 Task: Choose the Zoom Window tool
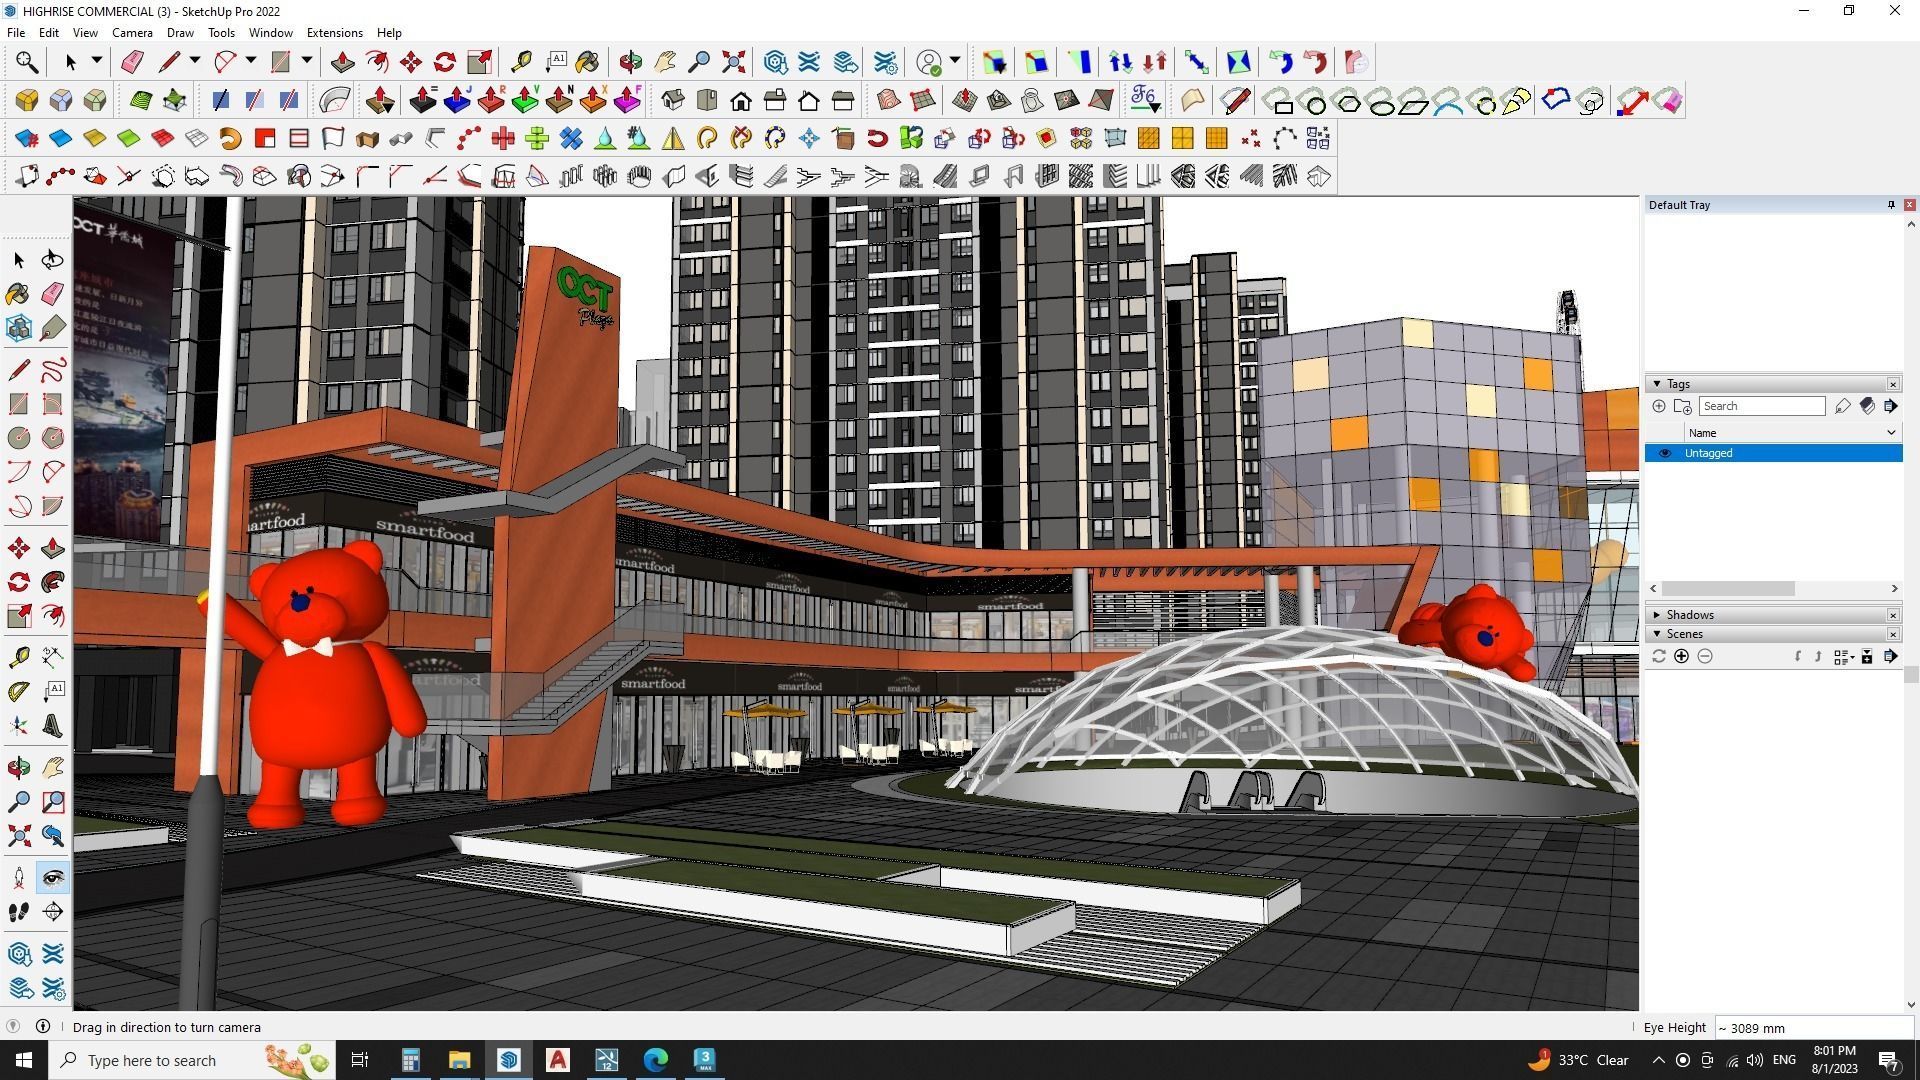point(52,802)
